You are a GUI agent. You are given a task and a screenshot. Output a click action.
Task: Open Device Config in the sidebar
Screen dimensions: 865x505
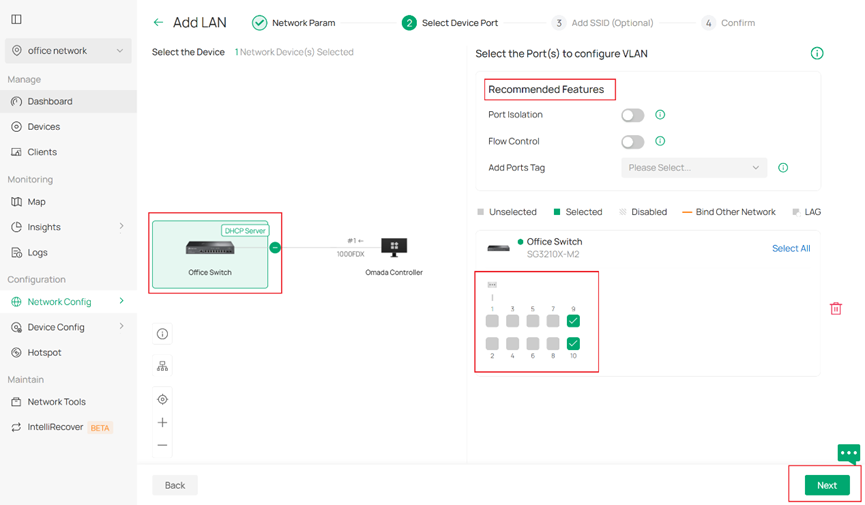(x=56, y=327)
